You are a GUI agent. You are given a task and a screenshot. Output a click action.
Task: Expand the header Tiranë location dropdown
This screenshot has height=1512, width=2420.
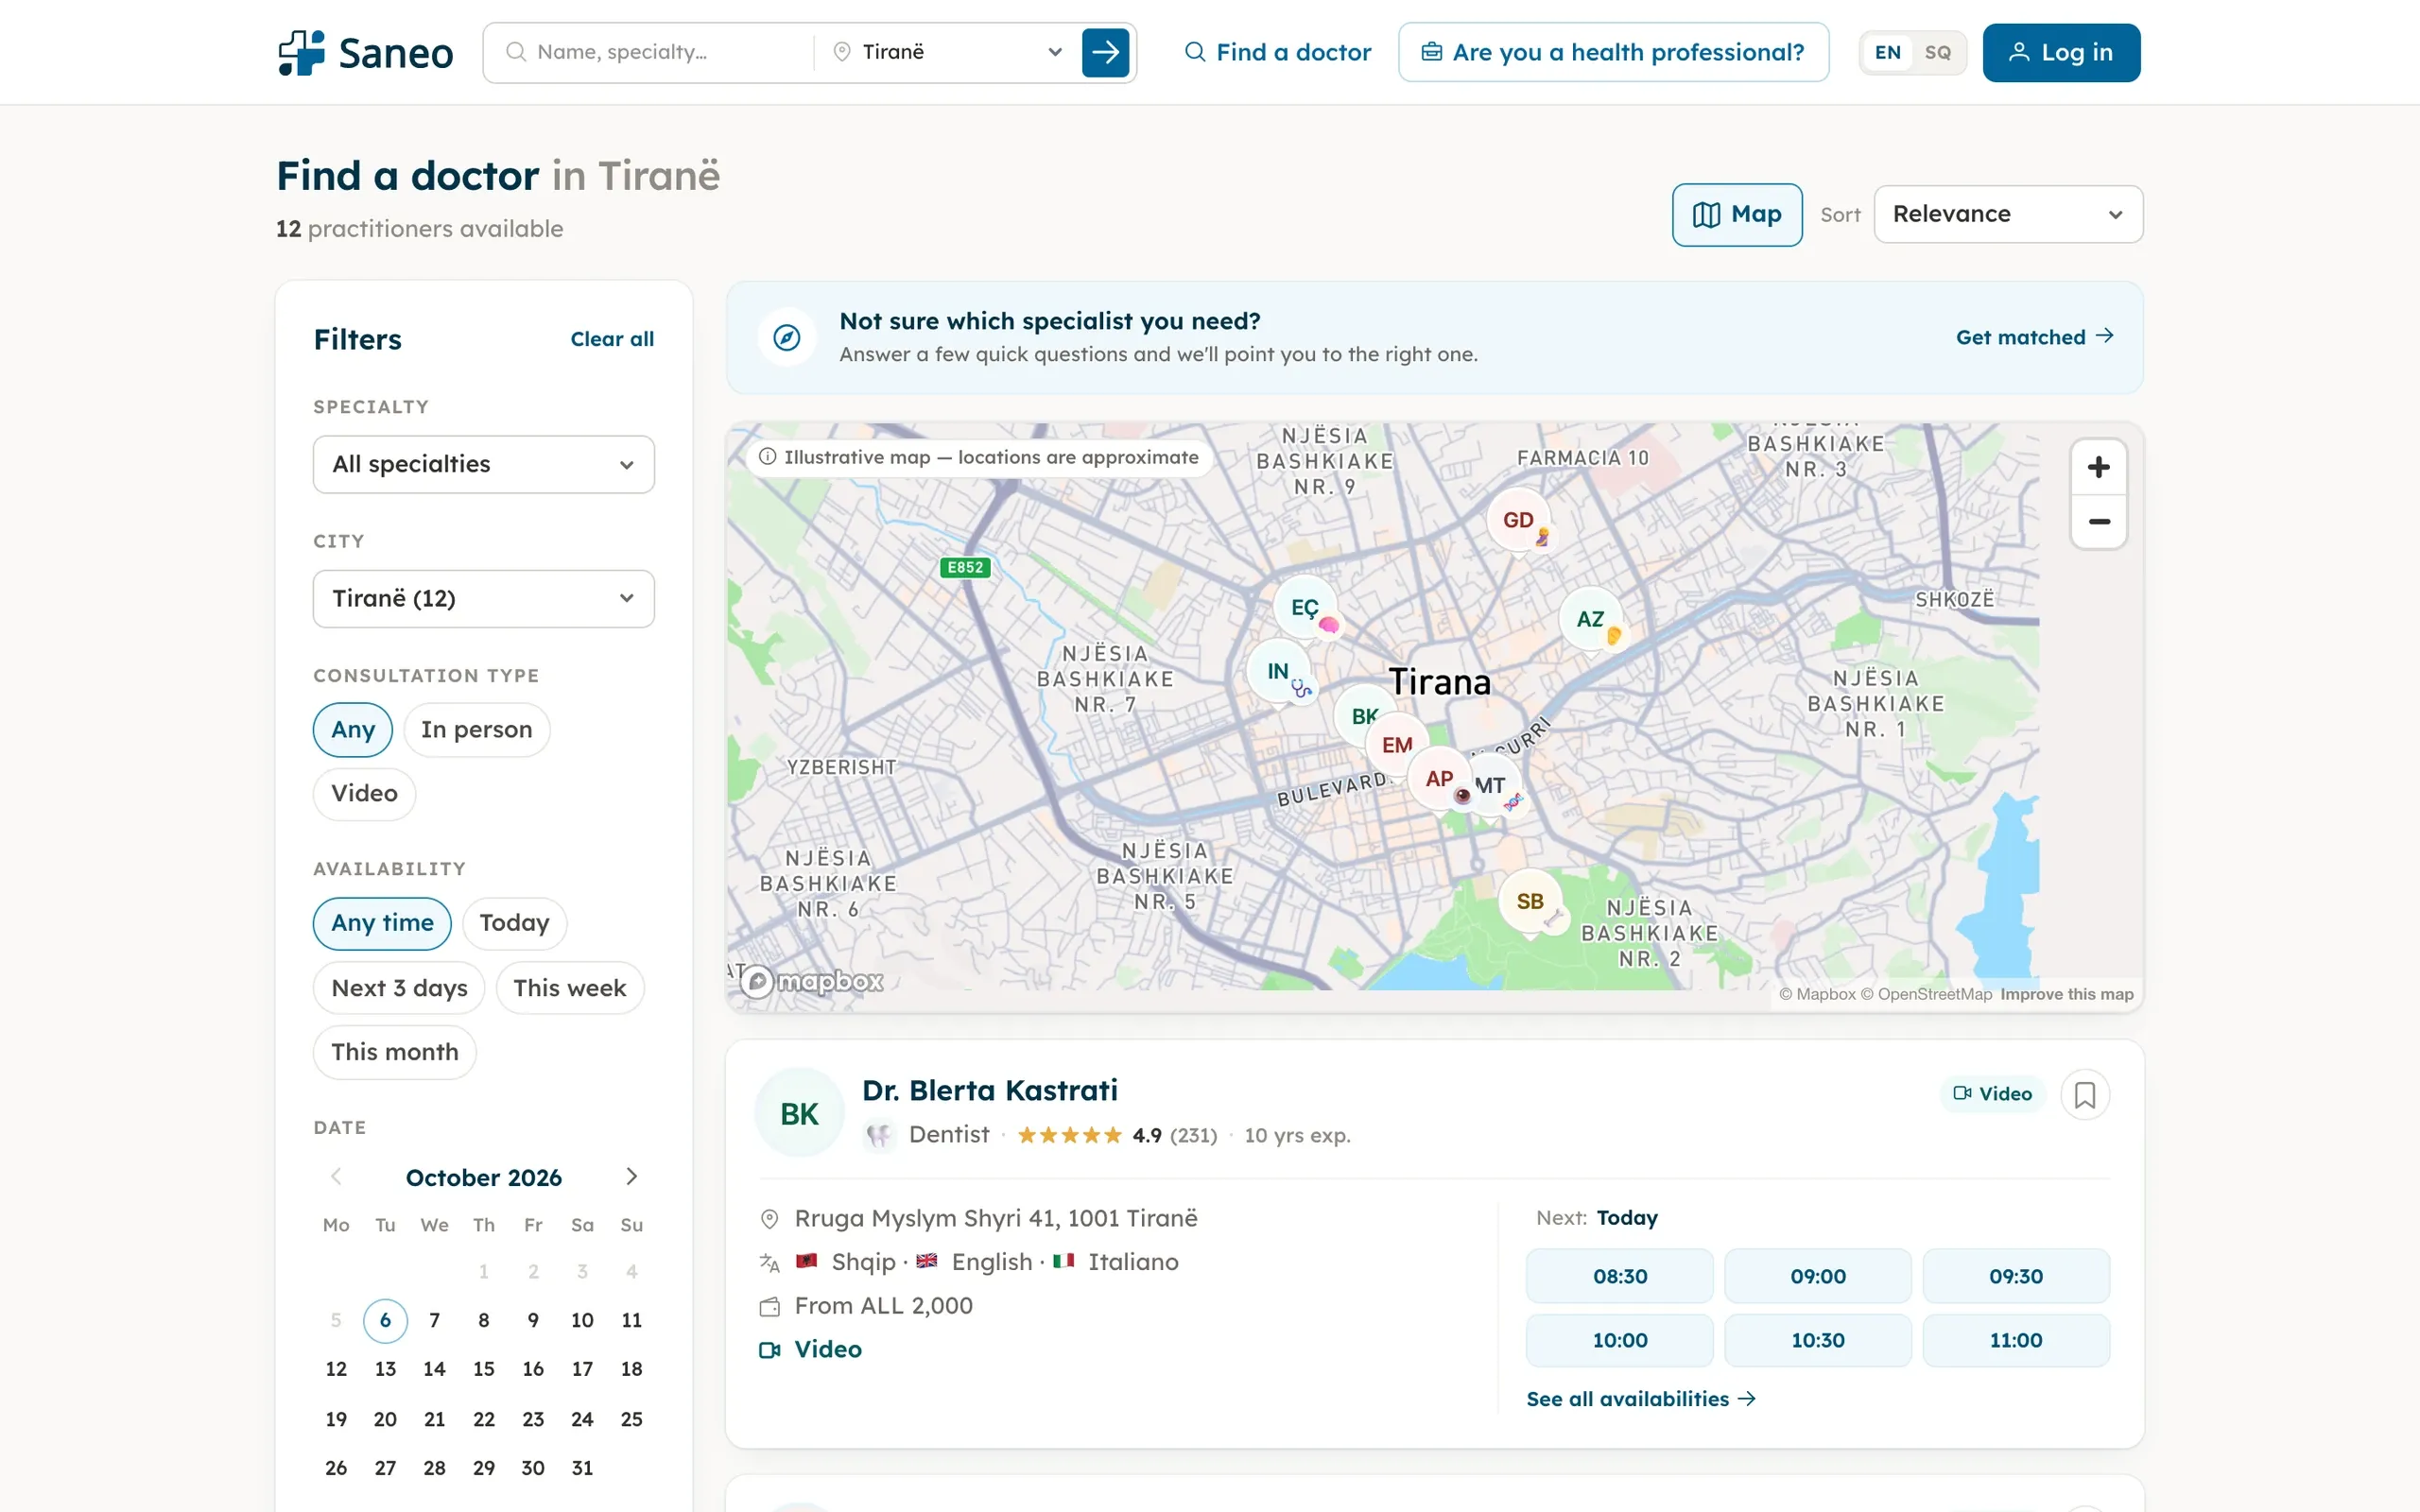click(947, 52)
